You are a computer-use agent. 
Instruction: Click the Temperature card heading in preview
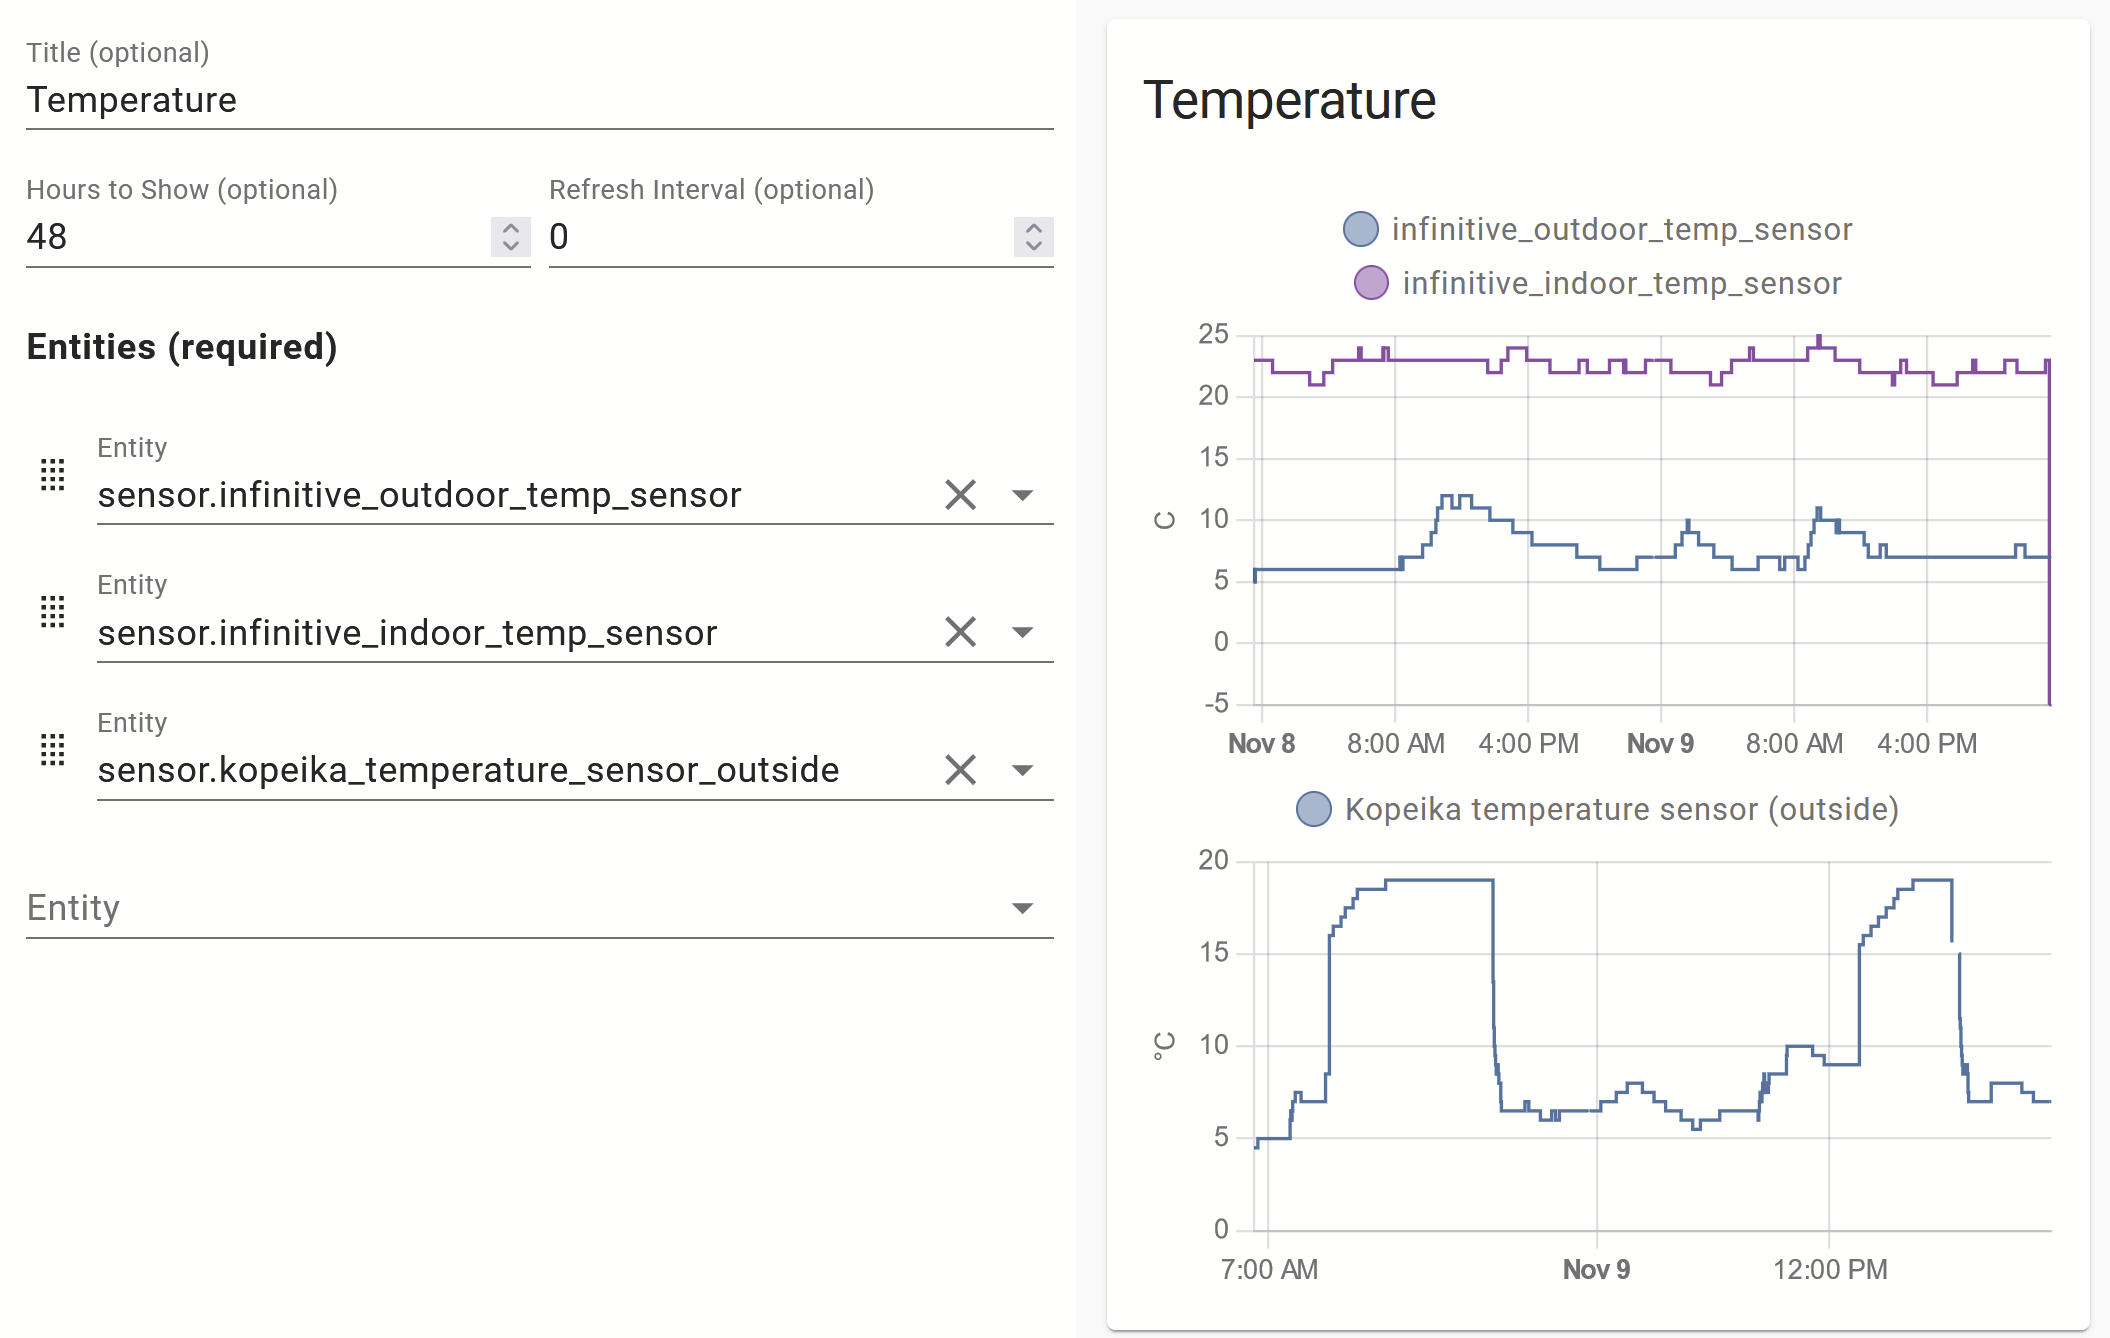[1289, 100]
